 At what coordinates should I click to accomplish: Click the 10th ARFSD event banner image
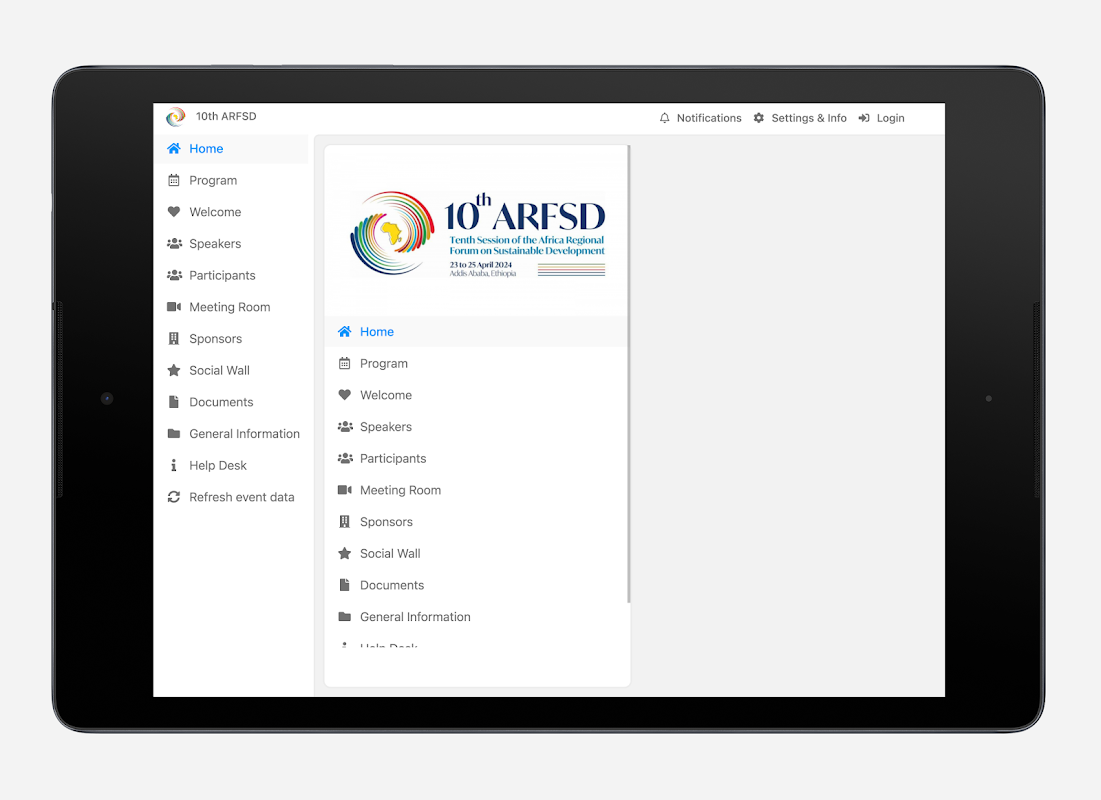[x=477, y=234]
